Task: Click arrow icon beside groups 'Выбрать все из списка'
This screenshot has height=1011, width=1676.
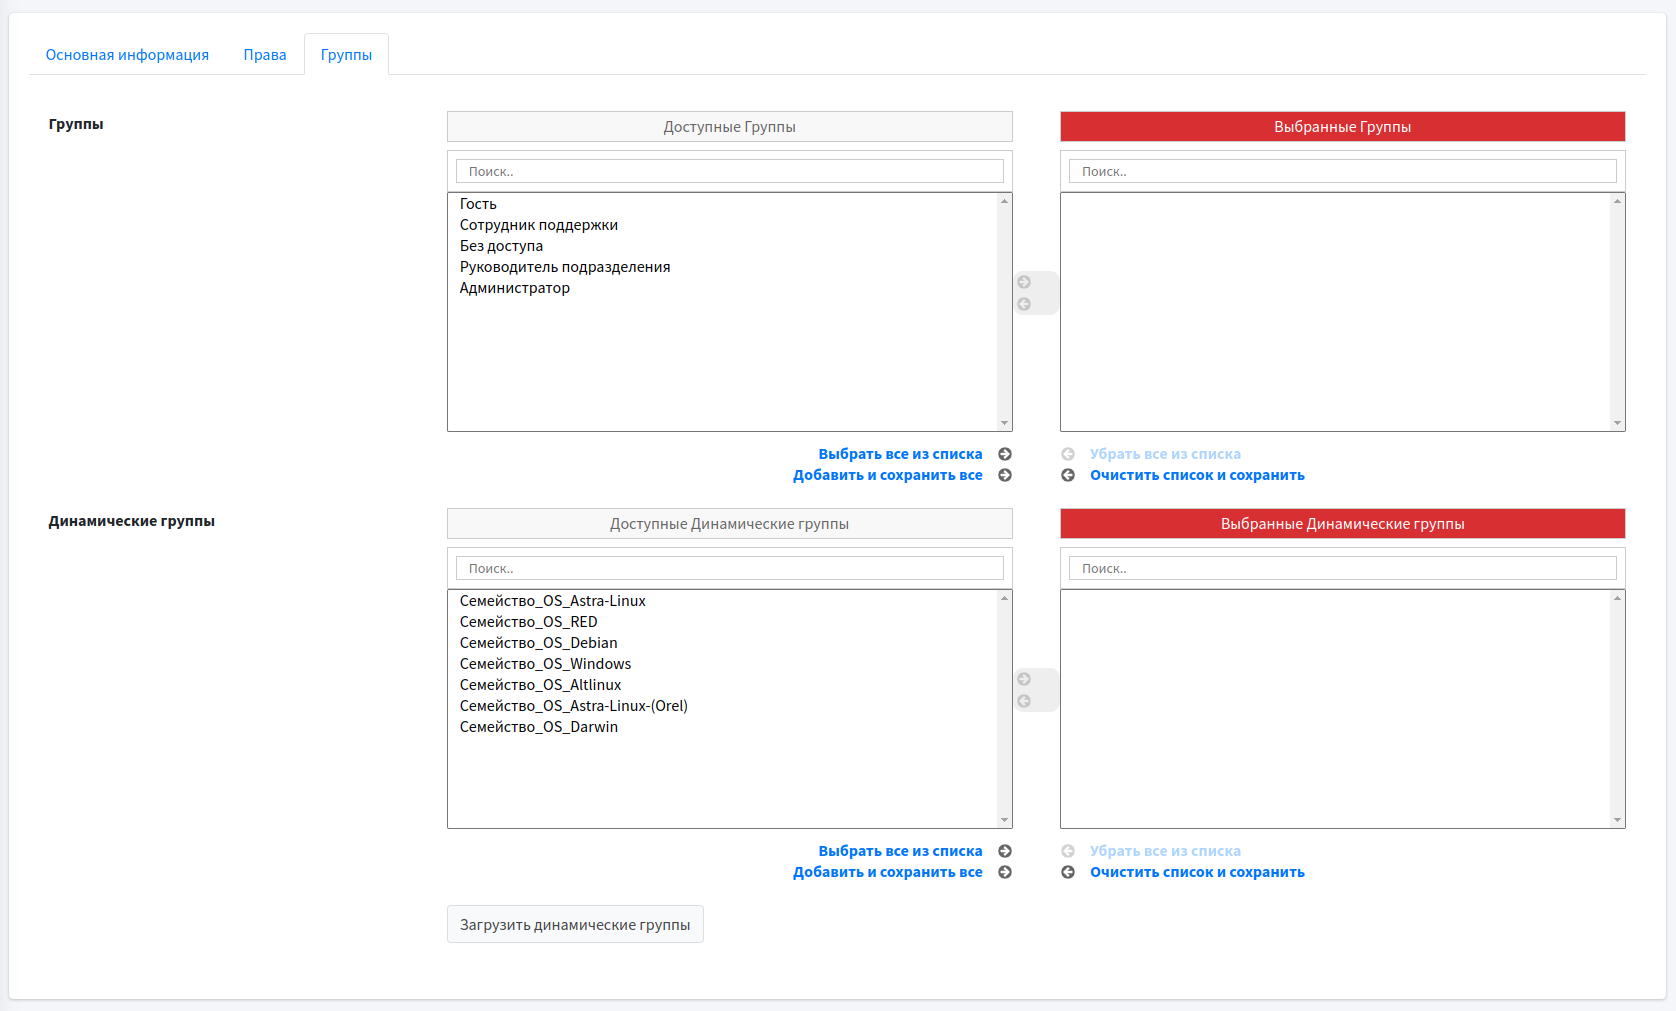Action: pyautogui.click(x=1005, y=454)
